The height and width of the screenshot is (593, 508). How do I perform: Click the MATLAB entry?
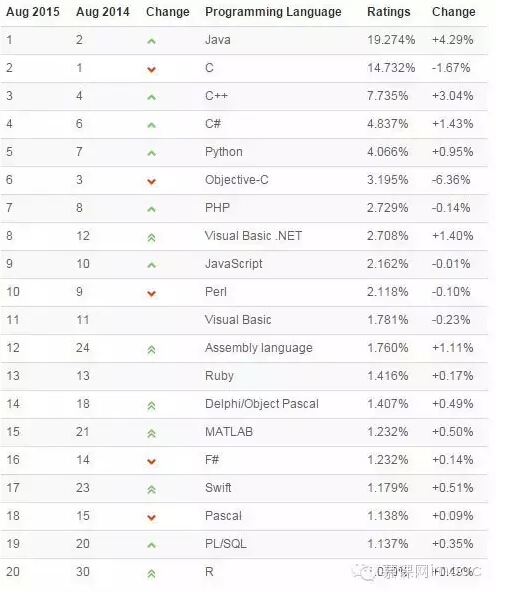click(229, 432)
